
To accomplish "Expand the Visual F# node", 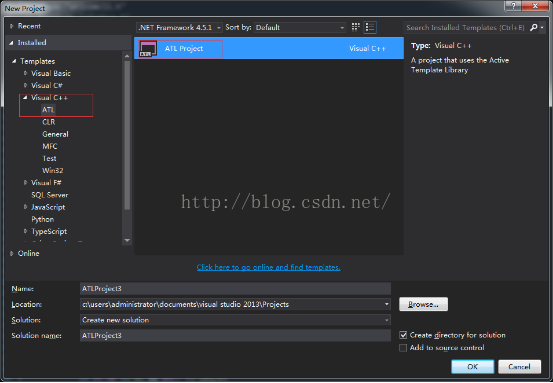I will click(x=25, y=182).
